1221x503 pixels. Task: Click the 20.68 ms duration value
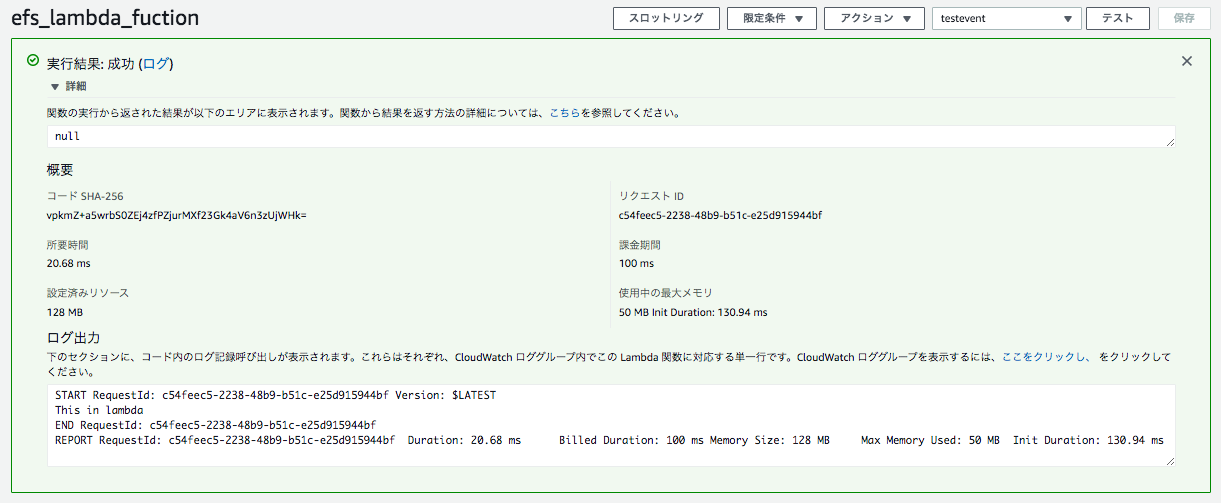68,263
